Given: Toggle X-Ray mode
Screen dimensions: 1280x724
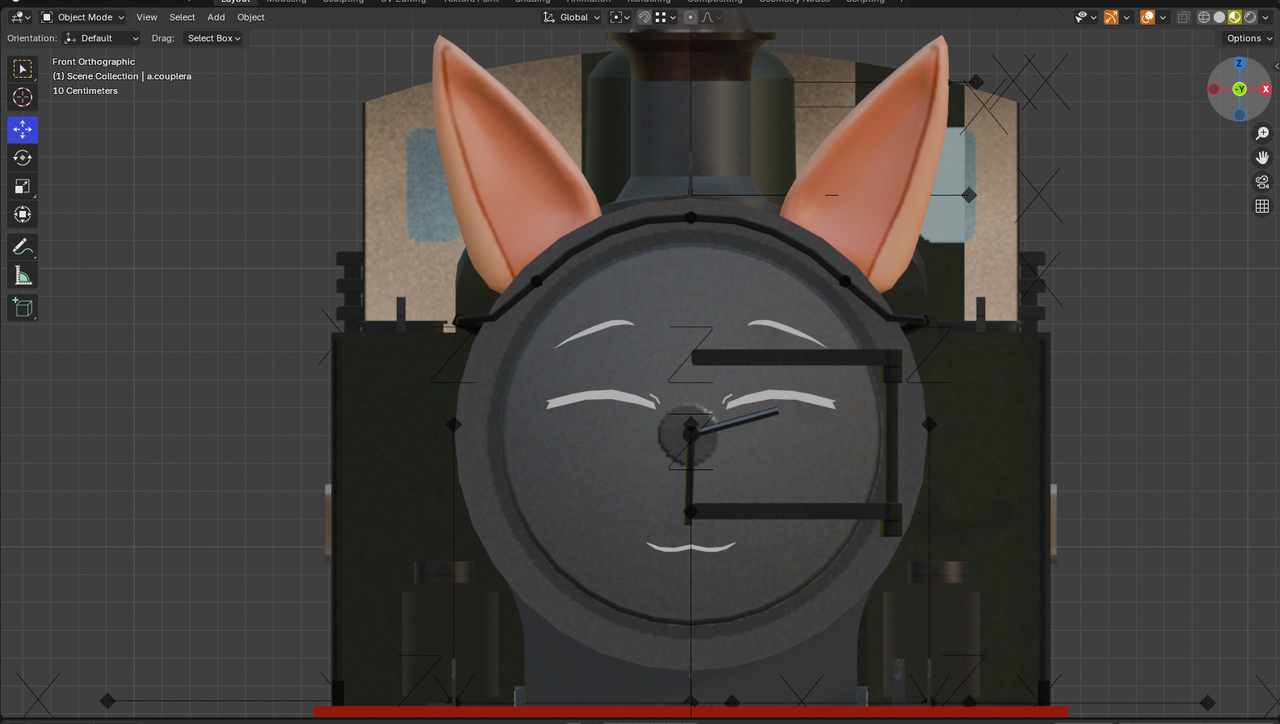Looking at the screenshot, I should (1184, 17).
